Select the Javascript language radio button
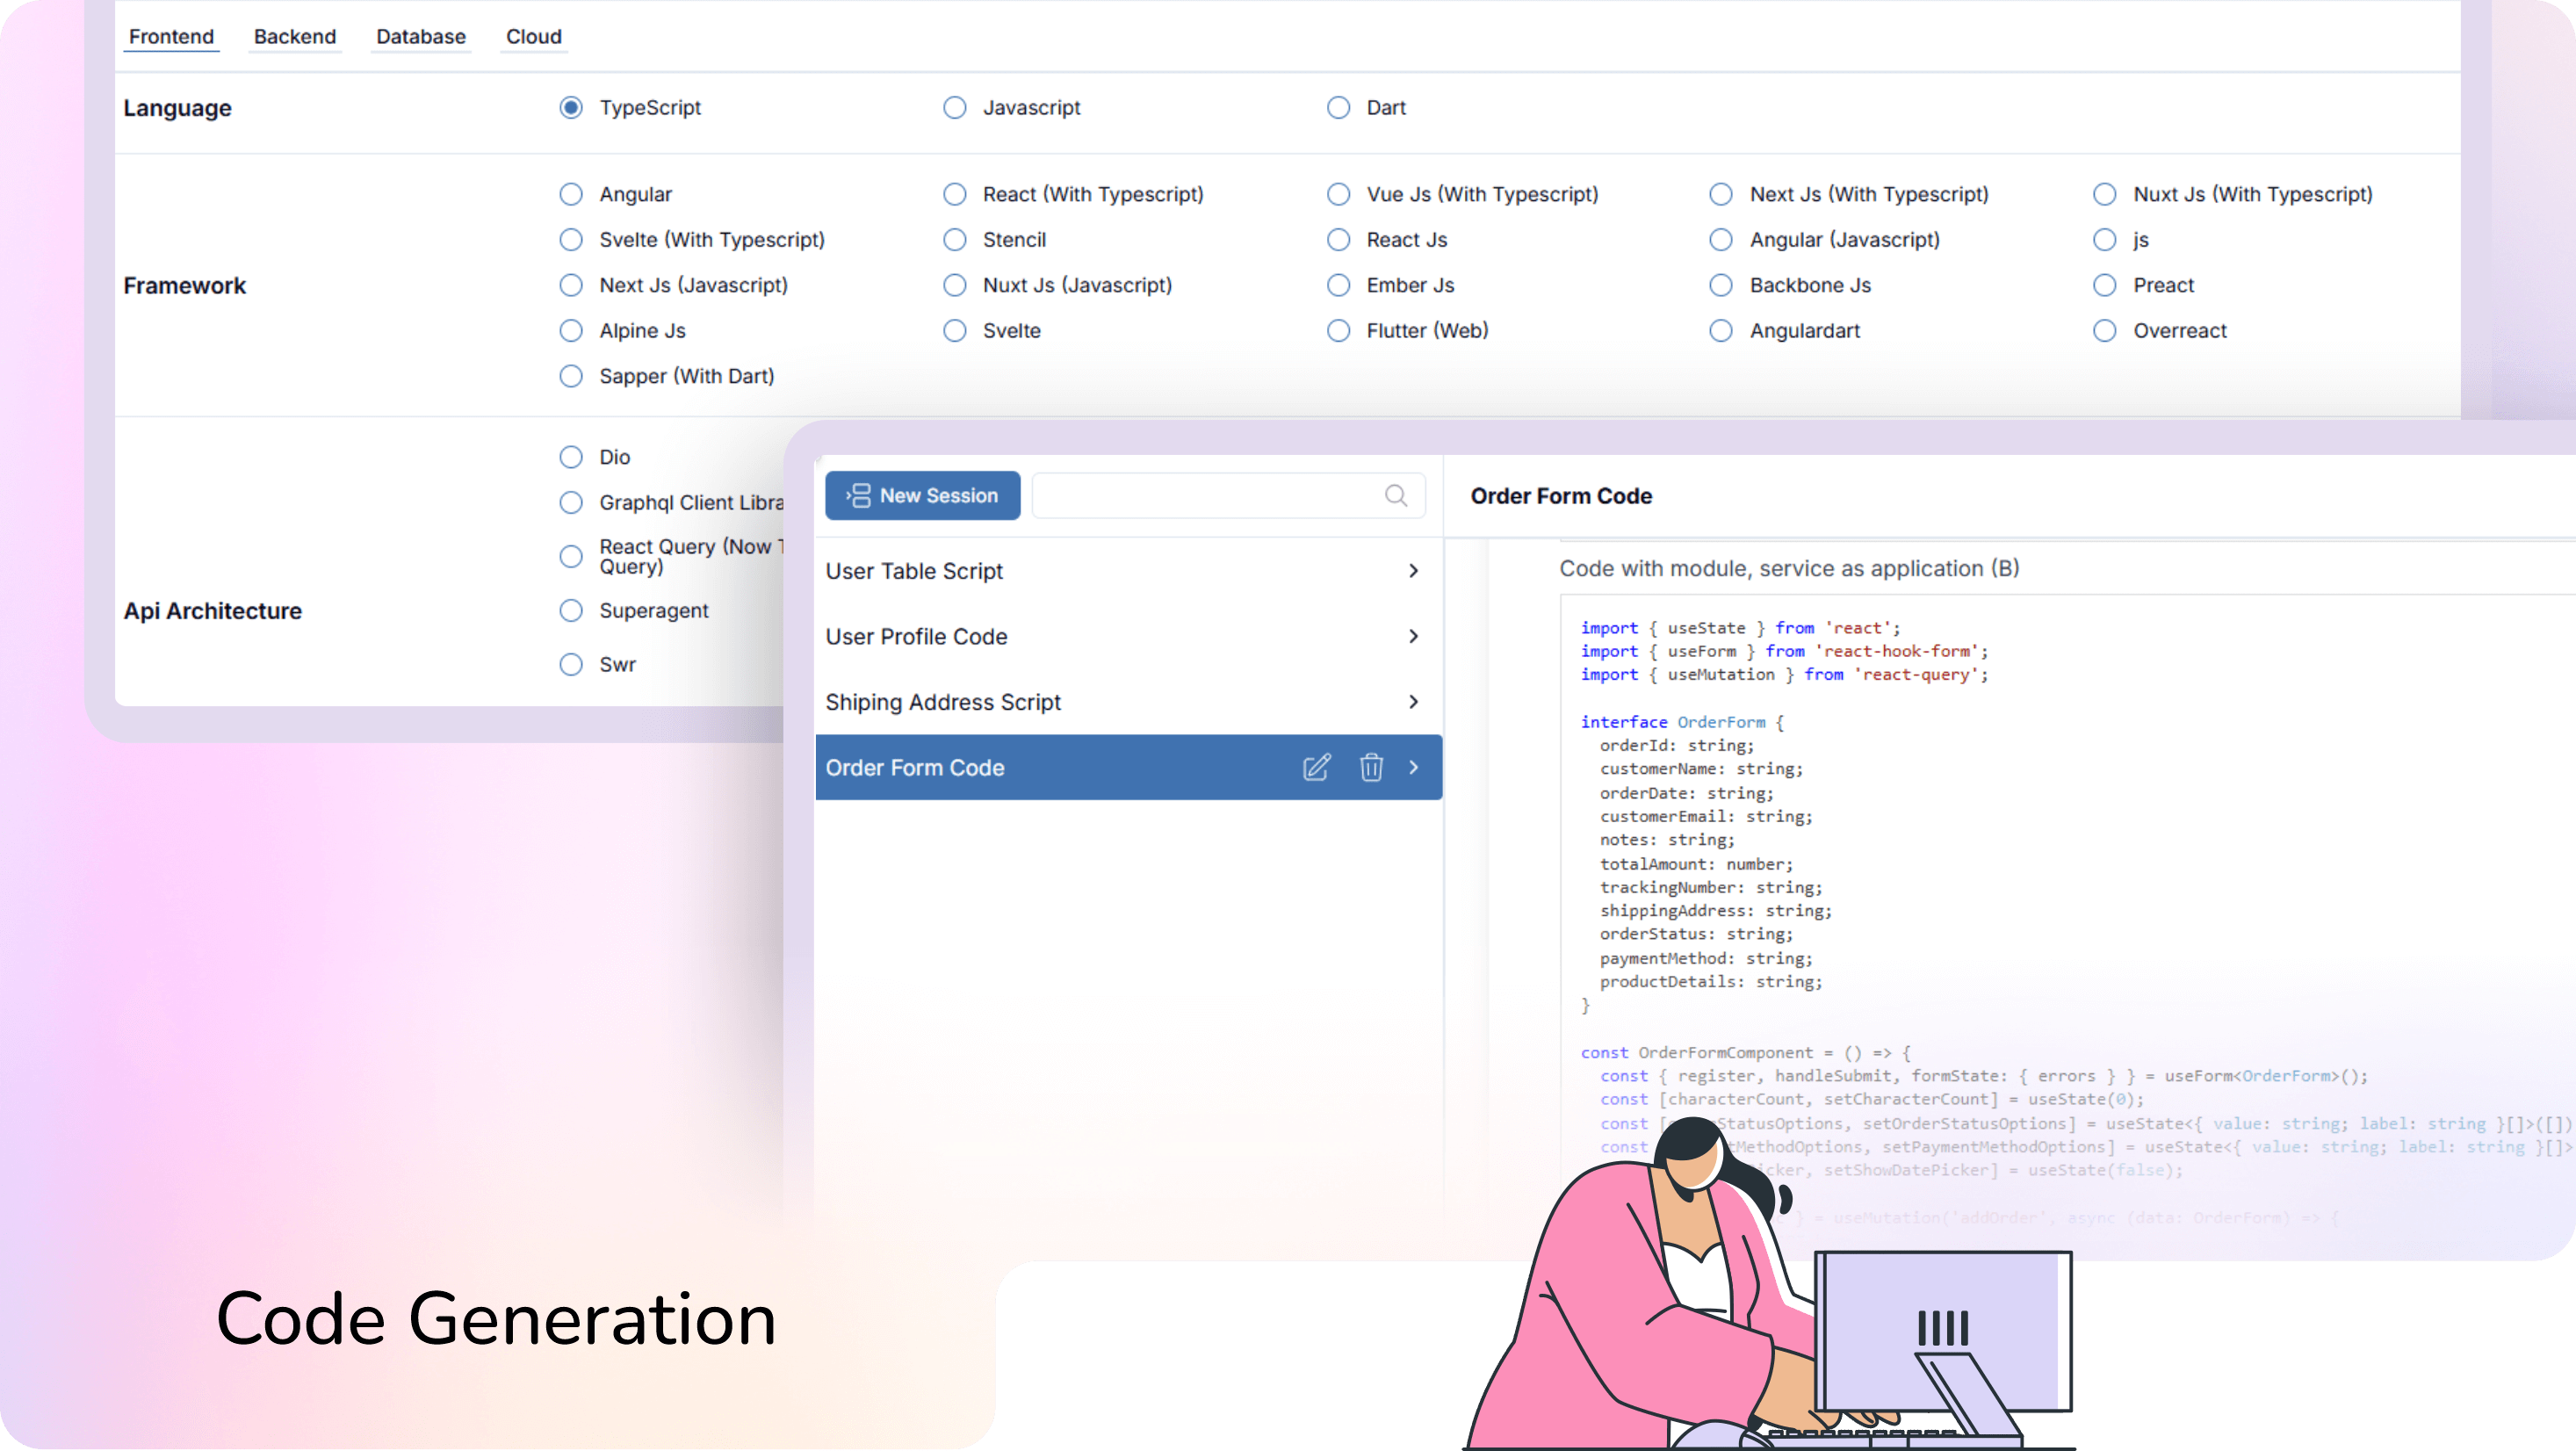2576x1451 pixels. [x=954, y=108]
